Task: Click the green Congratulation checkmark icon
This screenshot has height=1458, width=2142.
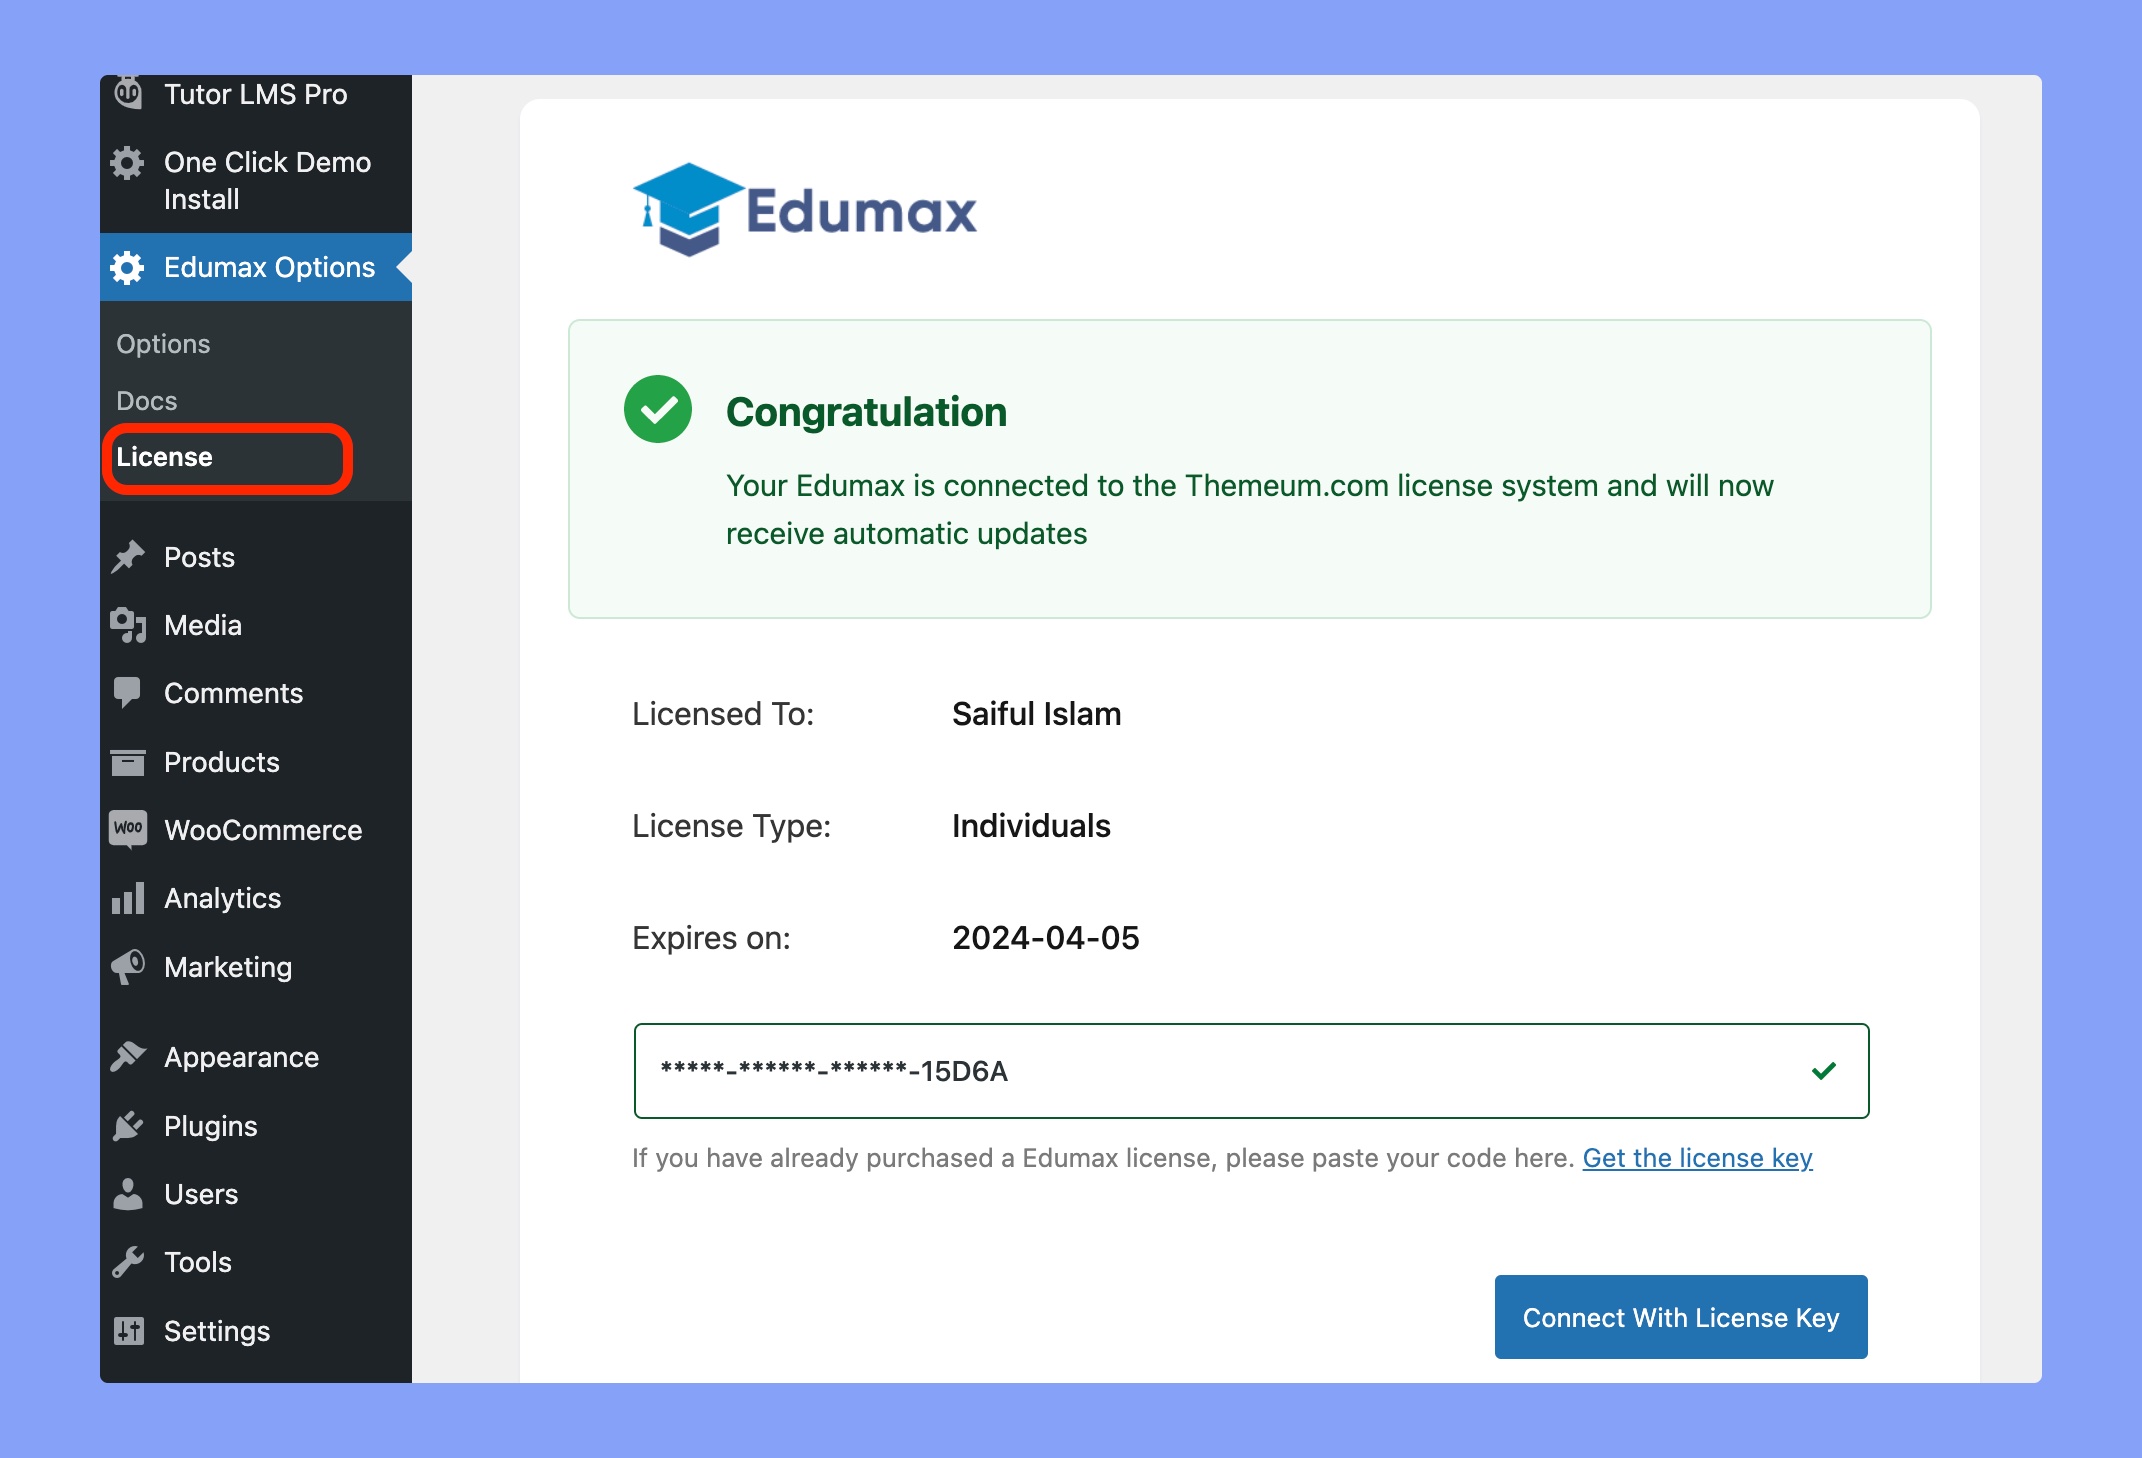Action: click(x=658, y=409)
